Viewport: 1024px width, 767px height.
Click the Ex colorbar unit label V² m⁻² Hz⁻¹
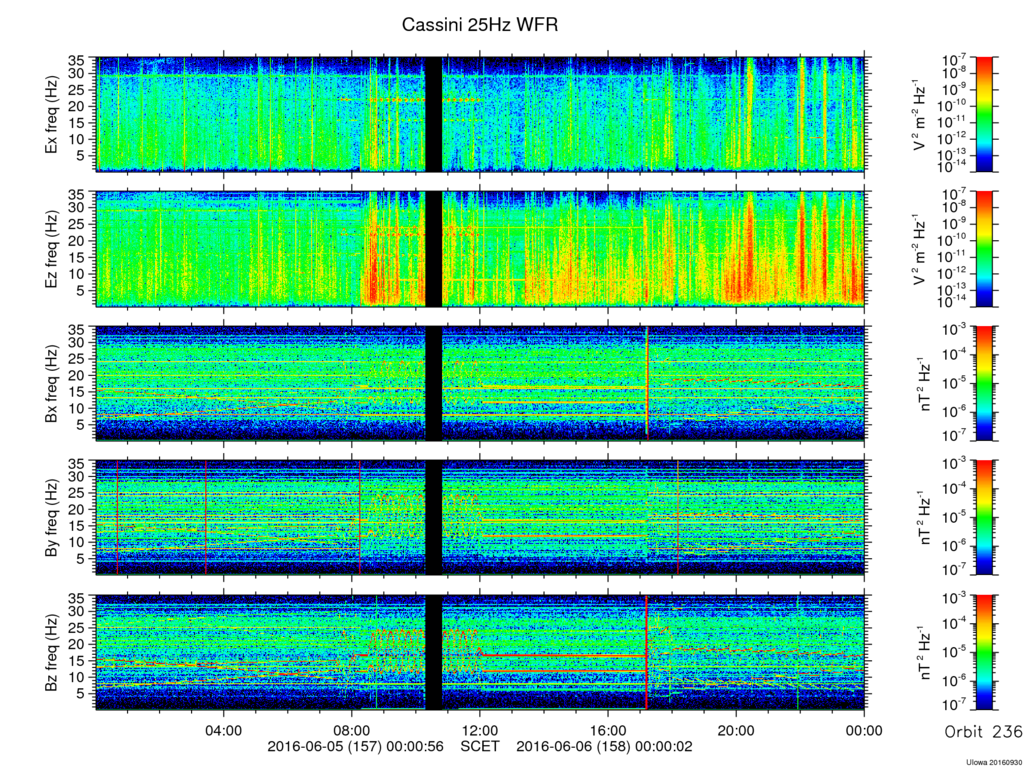pos(919,115)
